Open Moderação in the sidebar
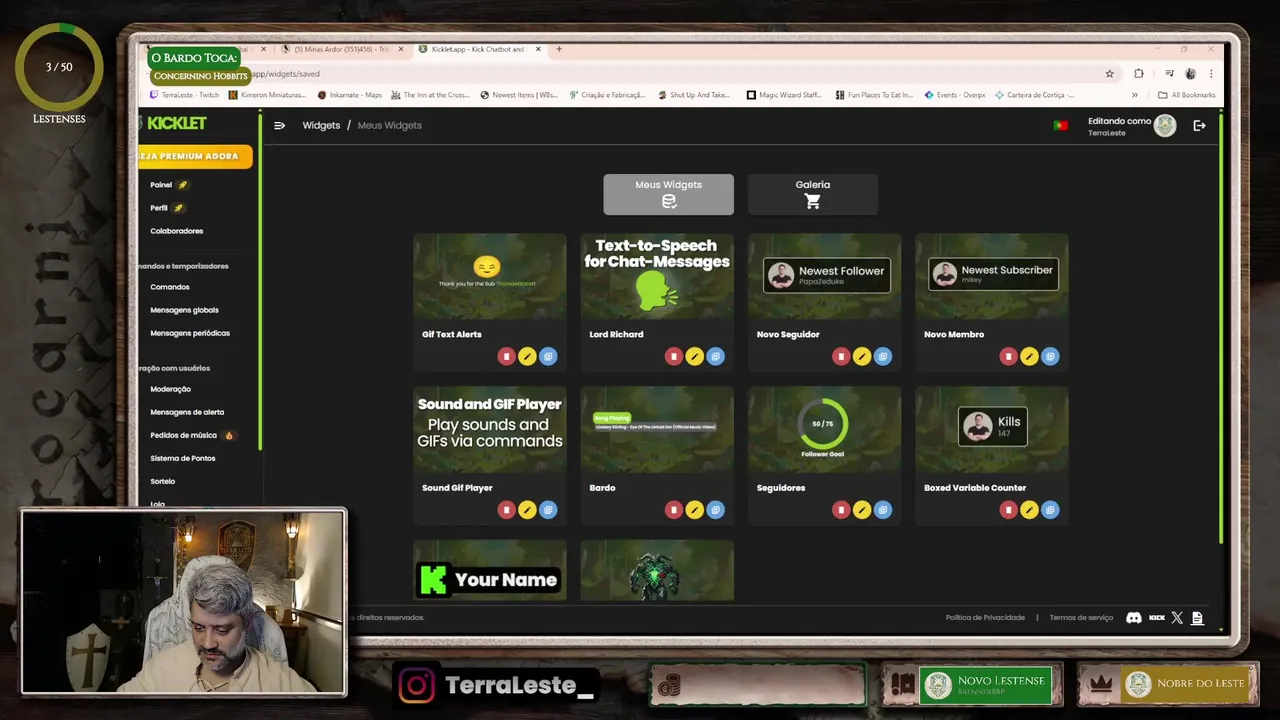This screenshot has height=720, width=1280. tap(170, 389)
